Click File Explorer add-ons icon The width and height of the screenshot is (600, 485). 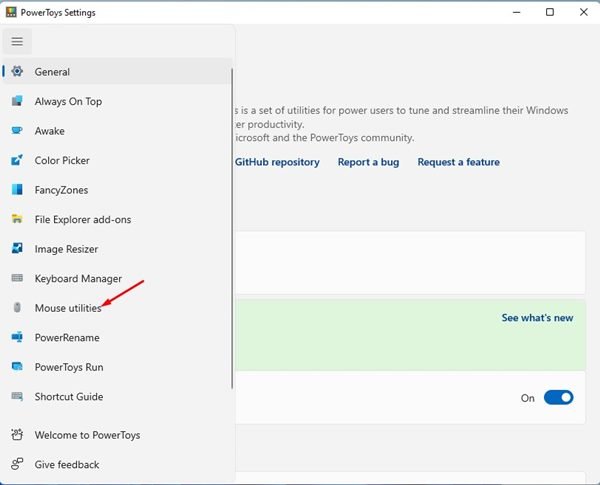pyautogui.click(x=17, y=219)
